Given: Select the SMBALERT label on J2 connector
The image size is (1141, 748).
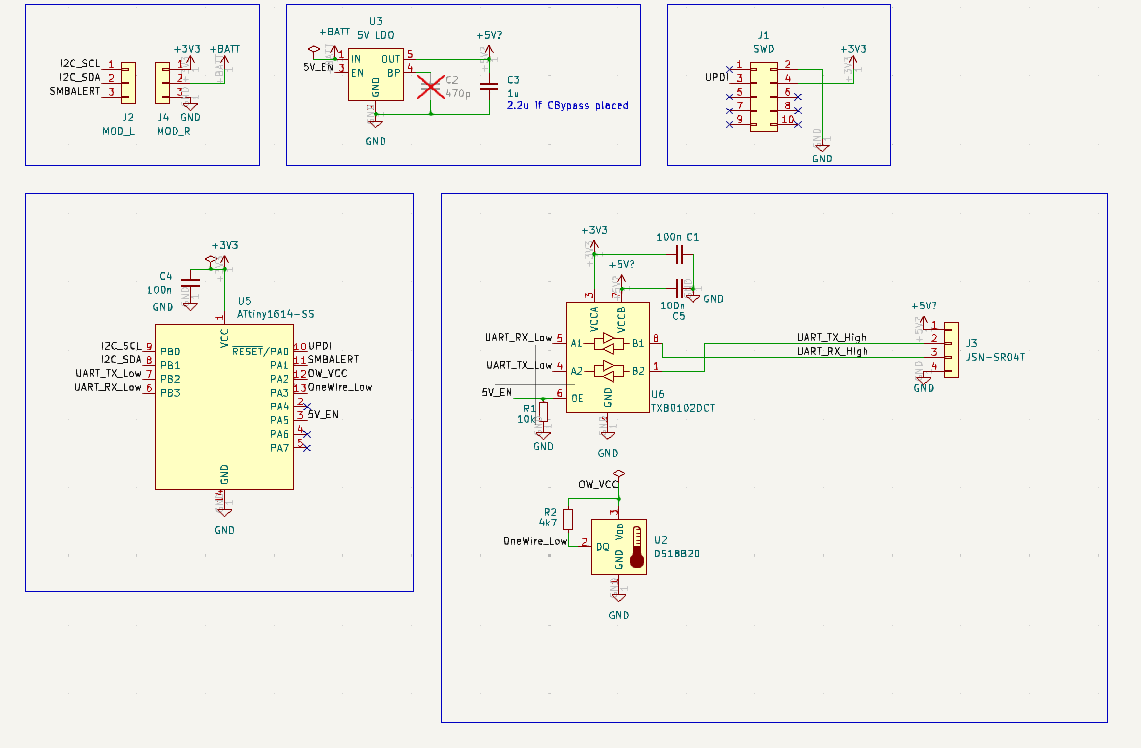Looking at the screenshot, I should pyautogui.click(x=75, y=92).
